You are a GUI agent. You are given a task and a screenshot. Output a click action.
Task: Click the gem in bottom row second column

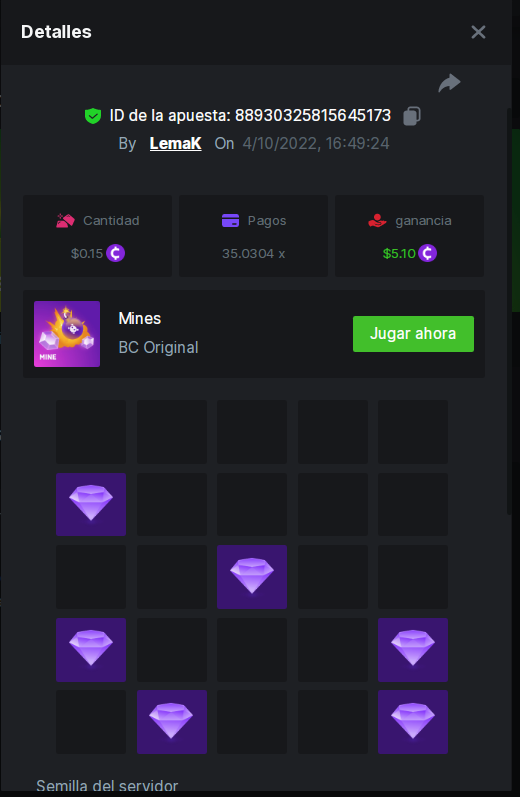pos(172,722)
